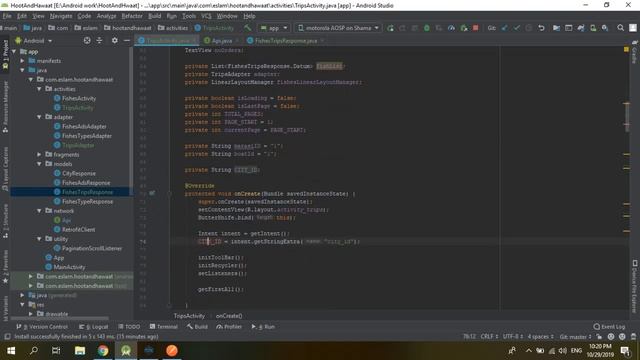Expand the fragments folder in project tree
The image size is (640, 360).
tap(39, 154)
